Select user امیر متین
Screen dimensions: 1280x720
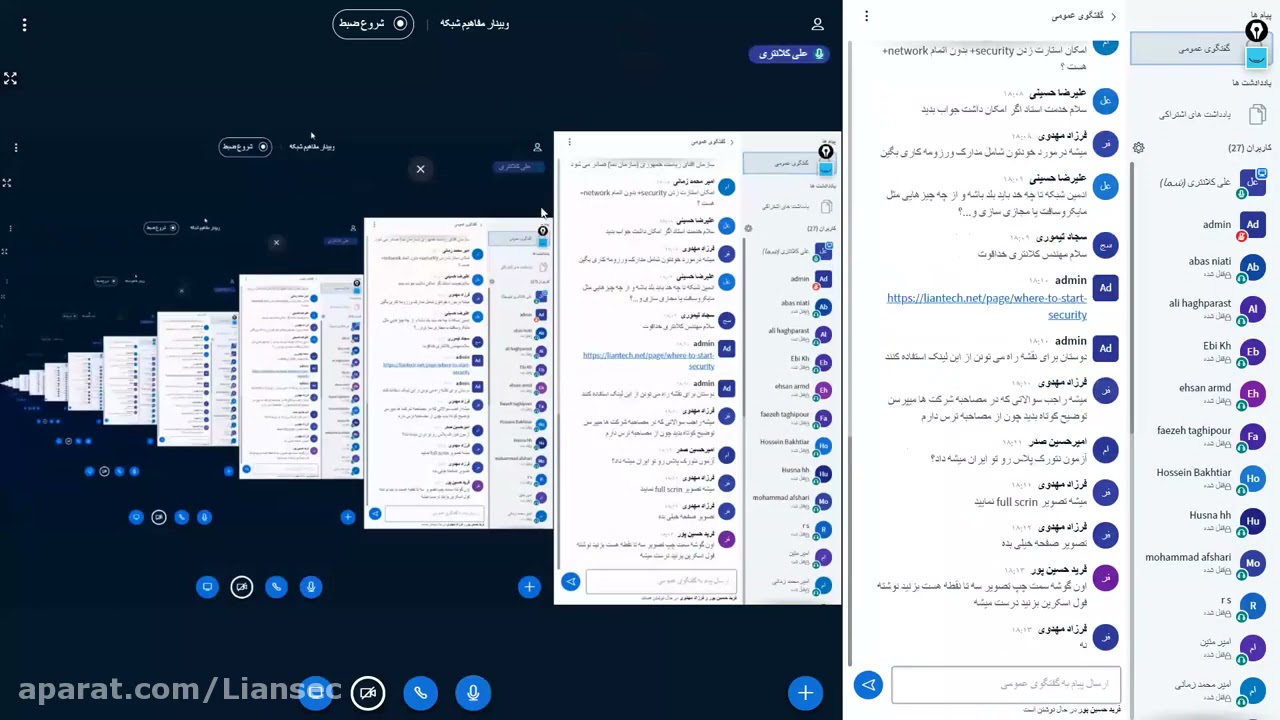tap(1201, 648)
